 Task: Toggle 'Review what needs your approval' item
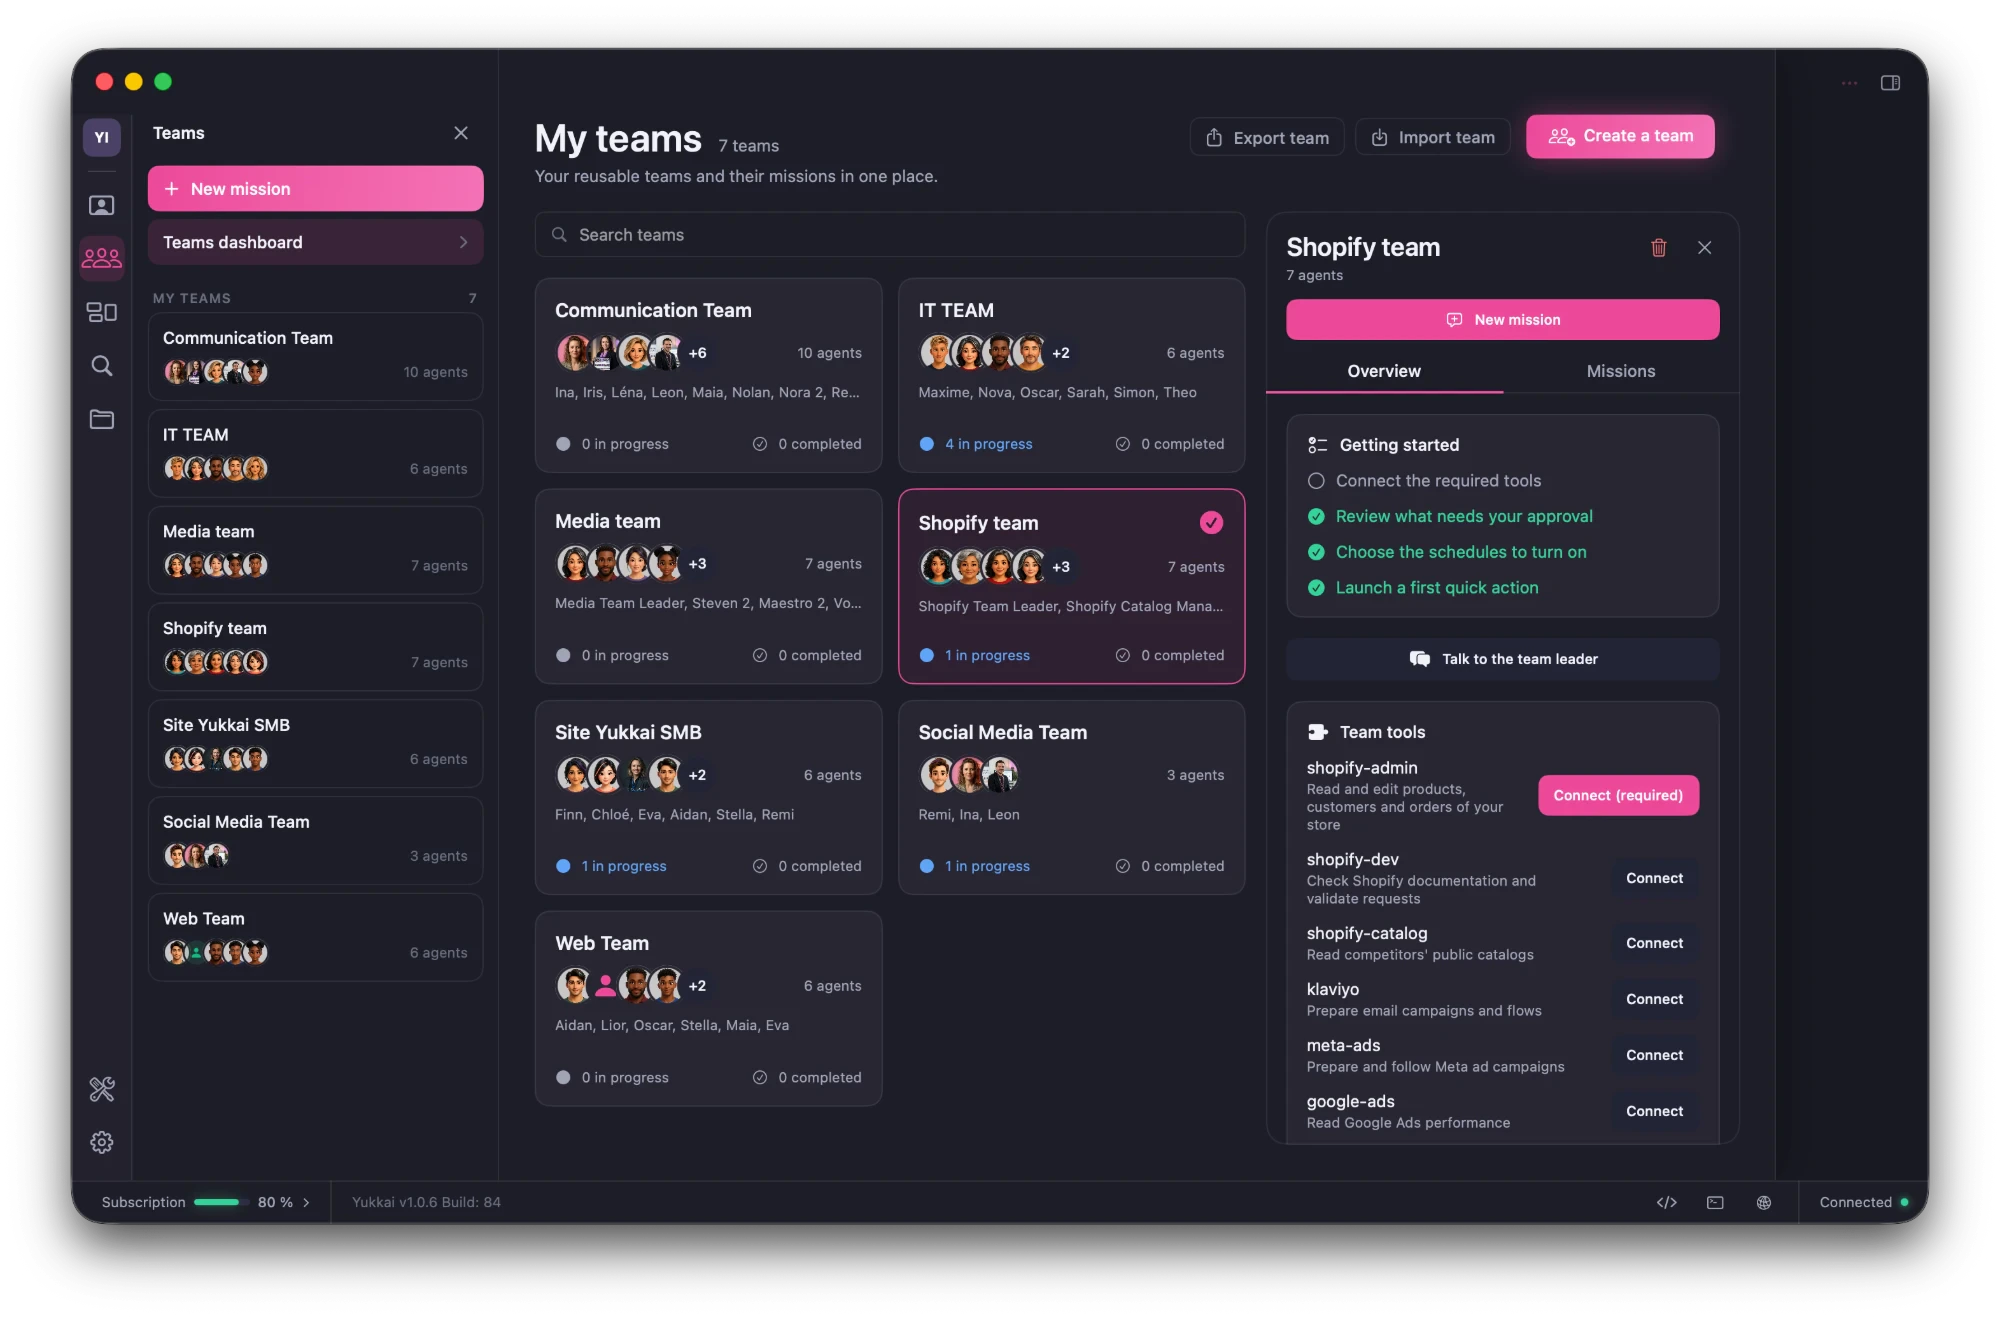coord(1316,517)
